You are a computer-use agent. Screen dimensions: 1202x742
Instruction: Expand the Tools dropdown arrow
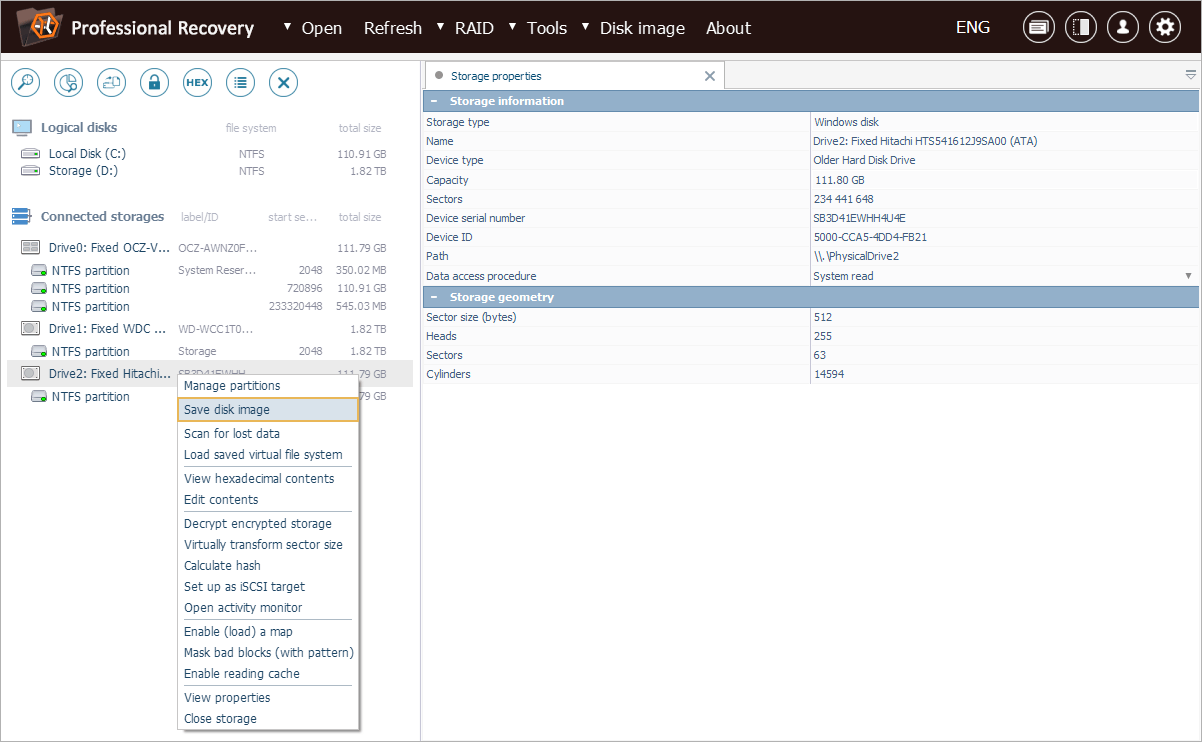513,27
